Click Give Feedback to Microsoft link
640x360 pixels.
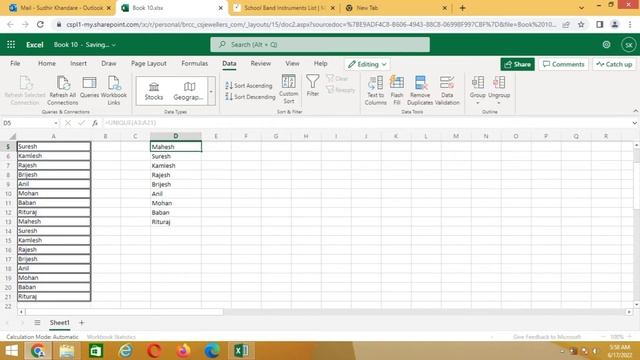pos(547,337)
